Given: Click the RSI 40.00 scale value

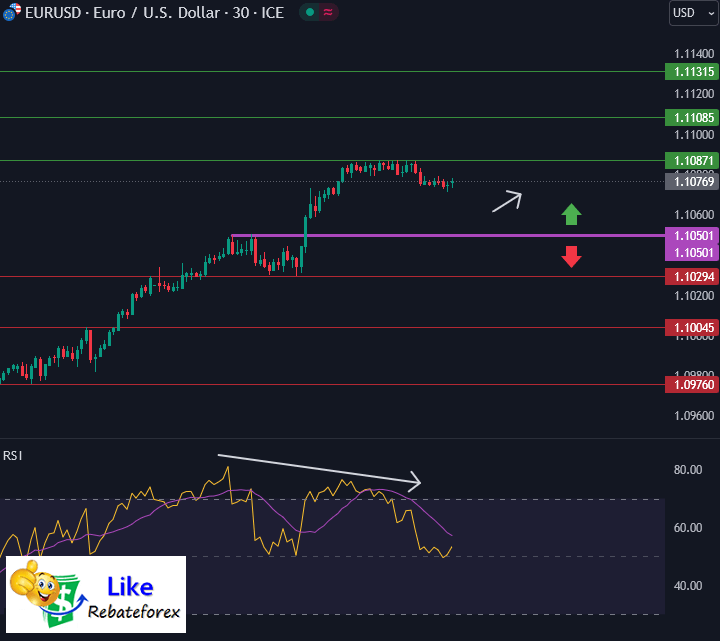Looking at the screenshot, I should pyautogui.click(x=688, y=585).
